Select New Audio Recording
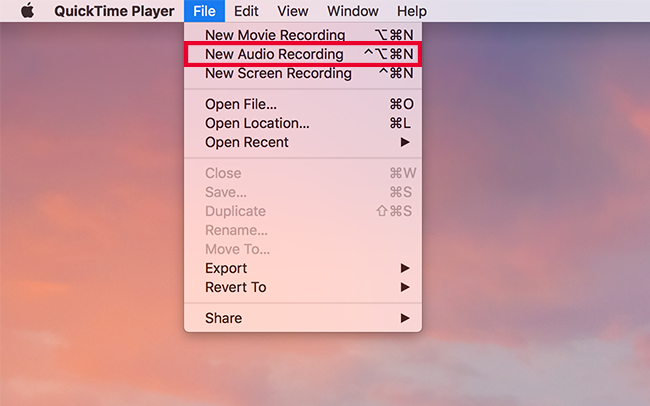The image size is (650, 406). coord(274,54)
